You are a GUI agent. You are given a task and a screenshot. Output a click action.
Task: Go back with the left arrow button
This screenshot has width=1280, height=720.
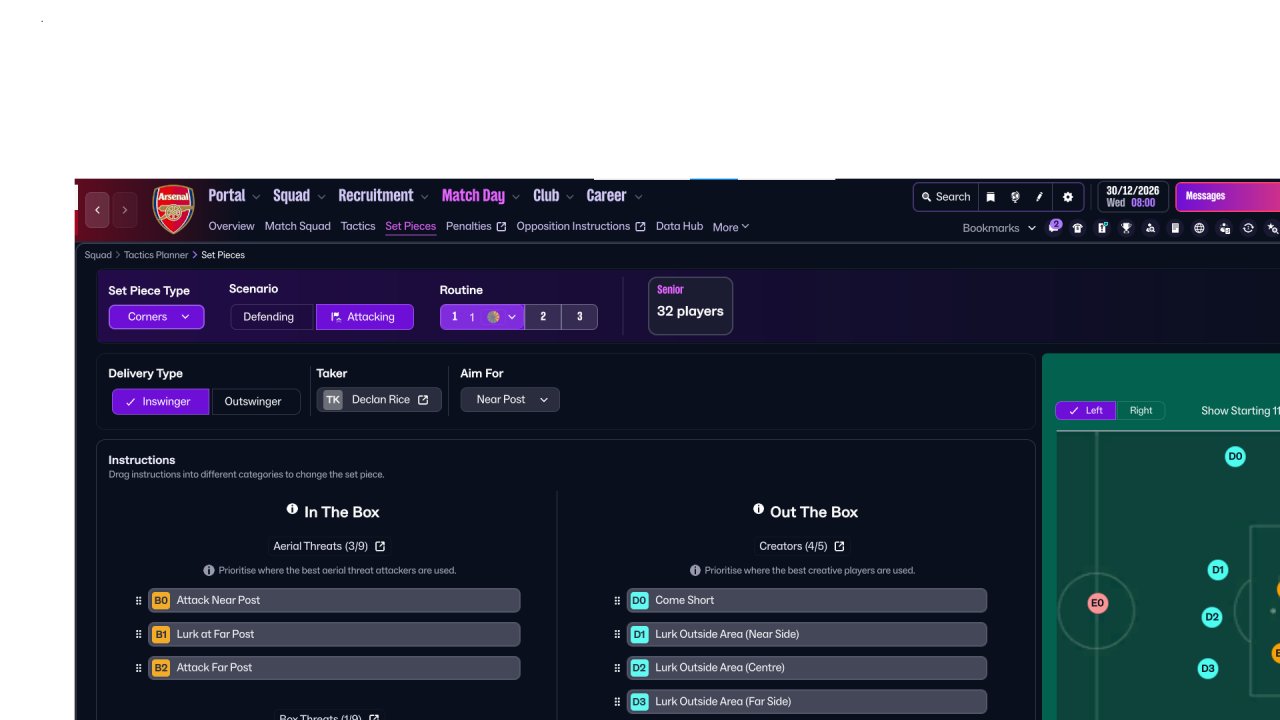click(x=97, y=210)
